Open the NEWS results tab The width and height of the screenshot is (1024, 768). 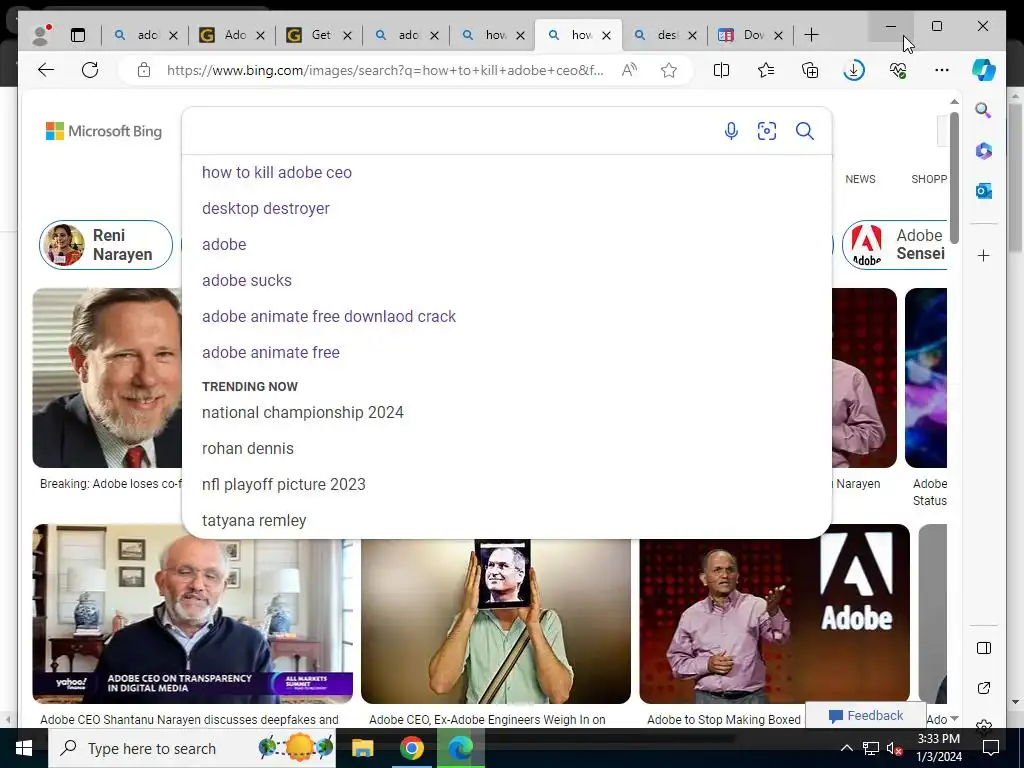[x=860, y=179]
